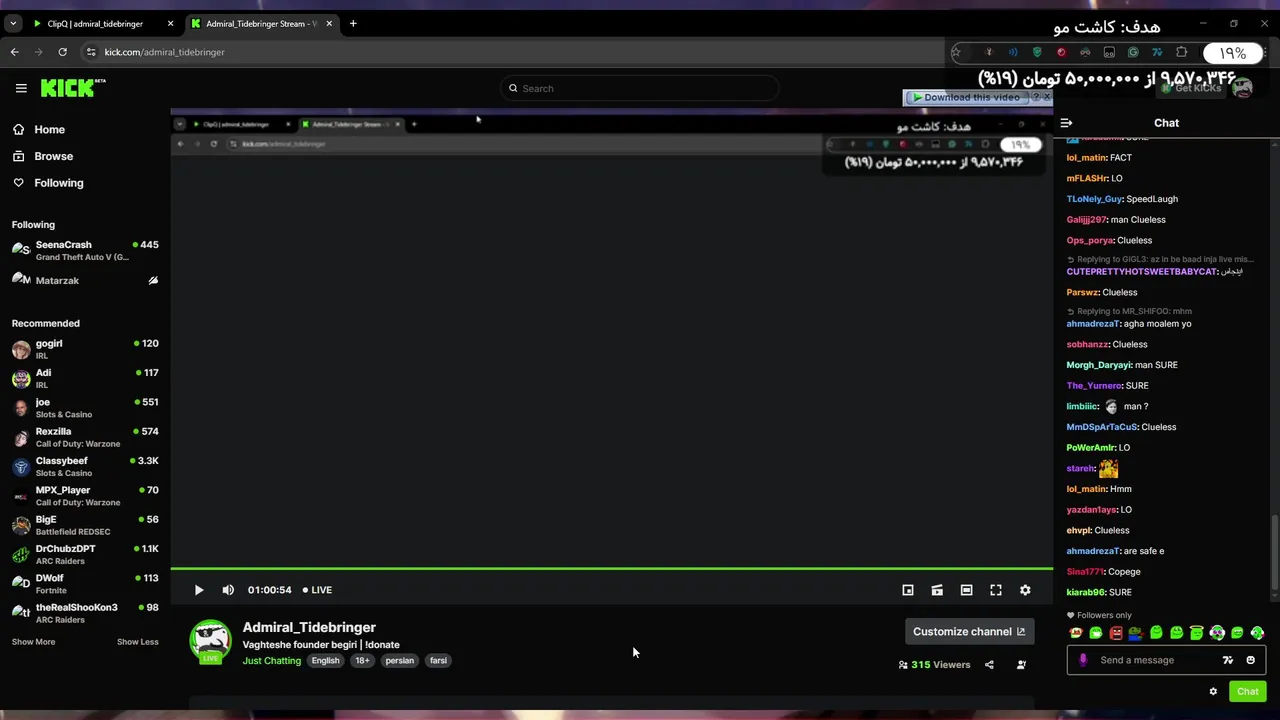Expand recommended list with Show More
Image resolution: width=1280 pixels, height=720 pixels.
point(33,642)
